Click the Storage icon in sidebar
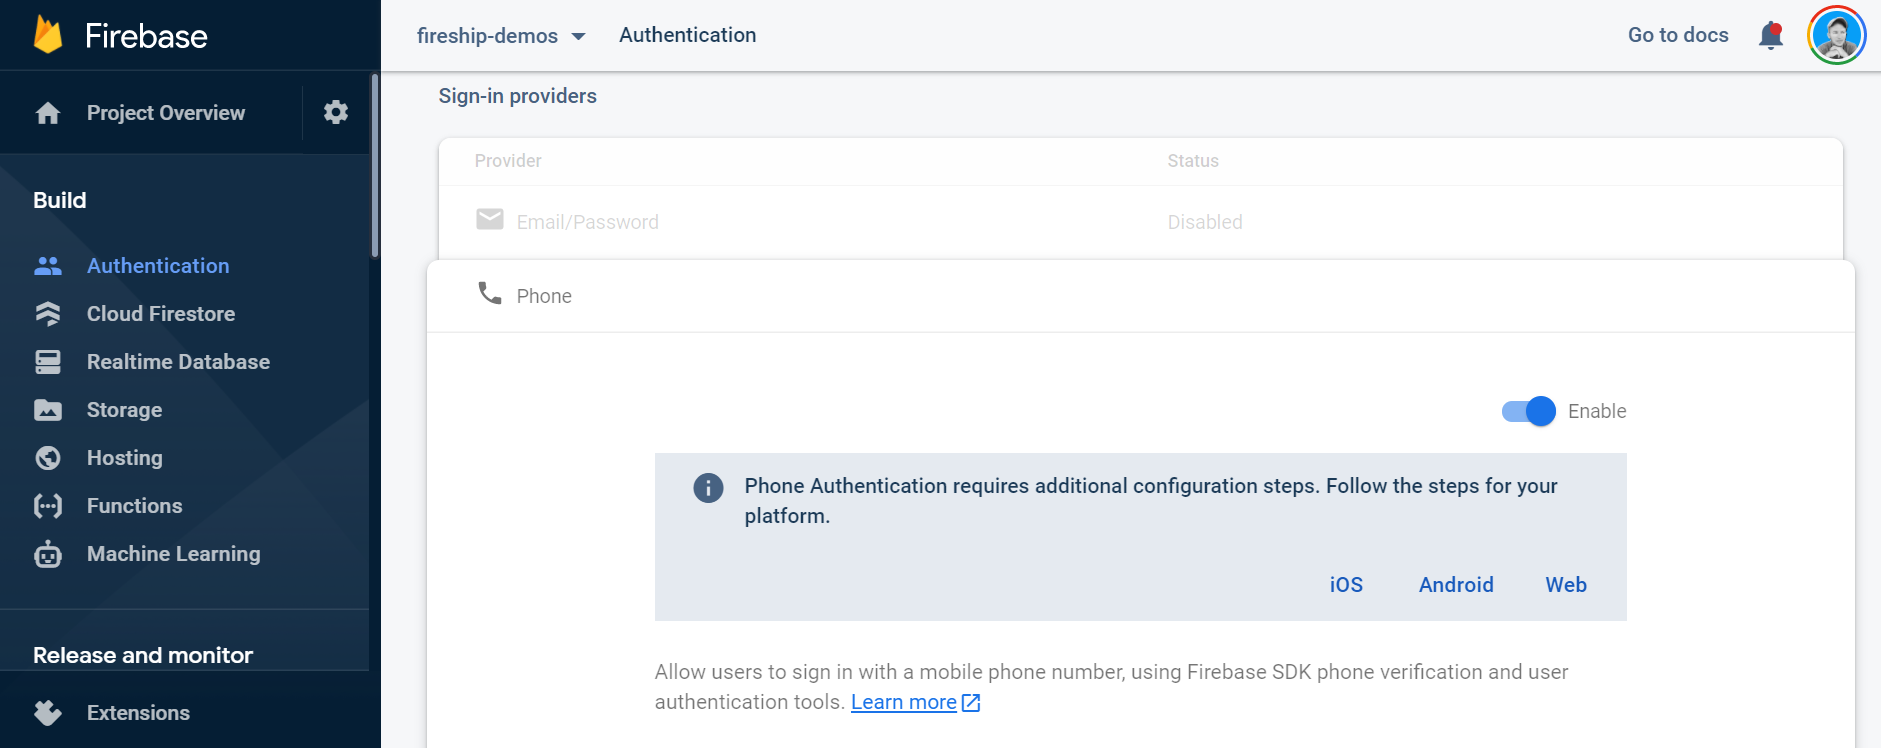This screenshot has height=748, width=1881. tap(48, 410)
